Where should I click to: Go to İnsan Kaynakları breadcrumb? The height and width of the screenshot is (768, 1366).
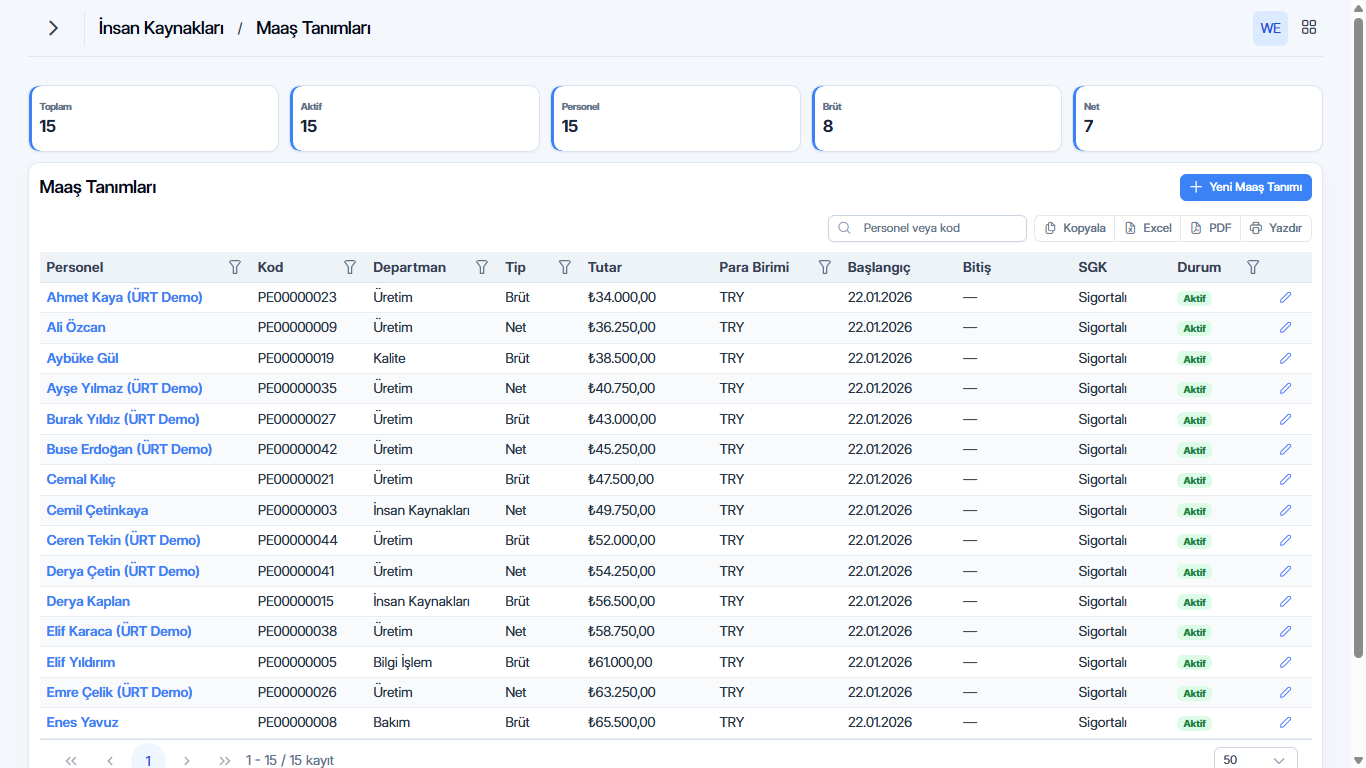click(161, 28)
